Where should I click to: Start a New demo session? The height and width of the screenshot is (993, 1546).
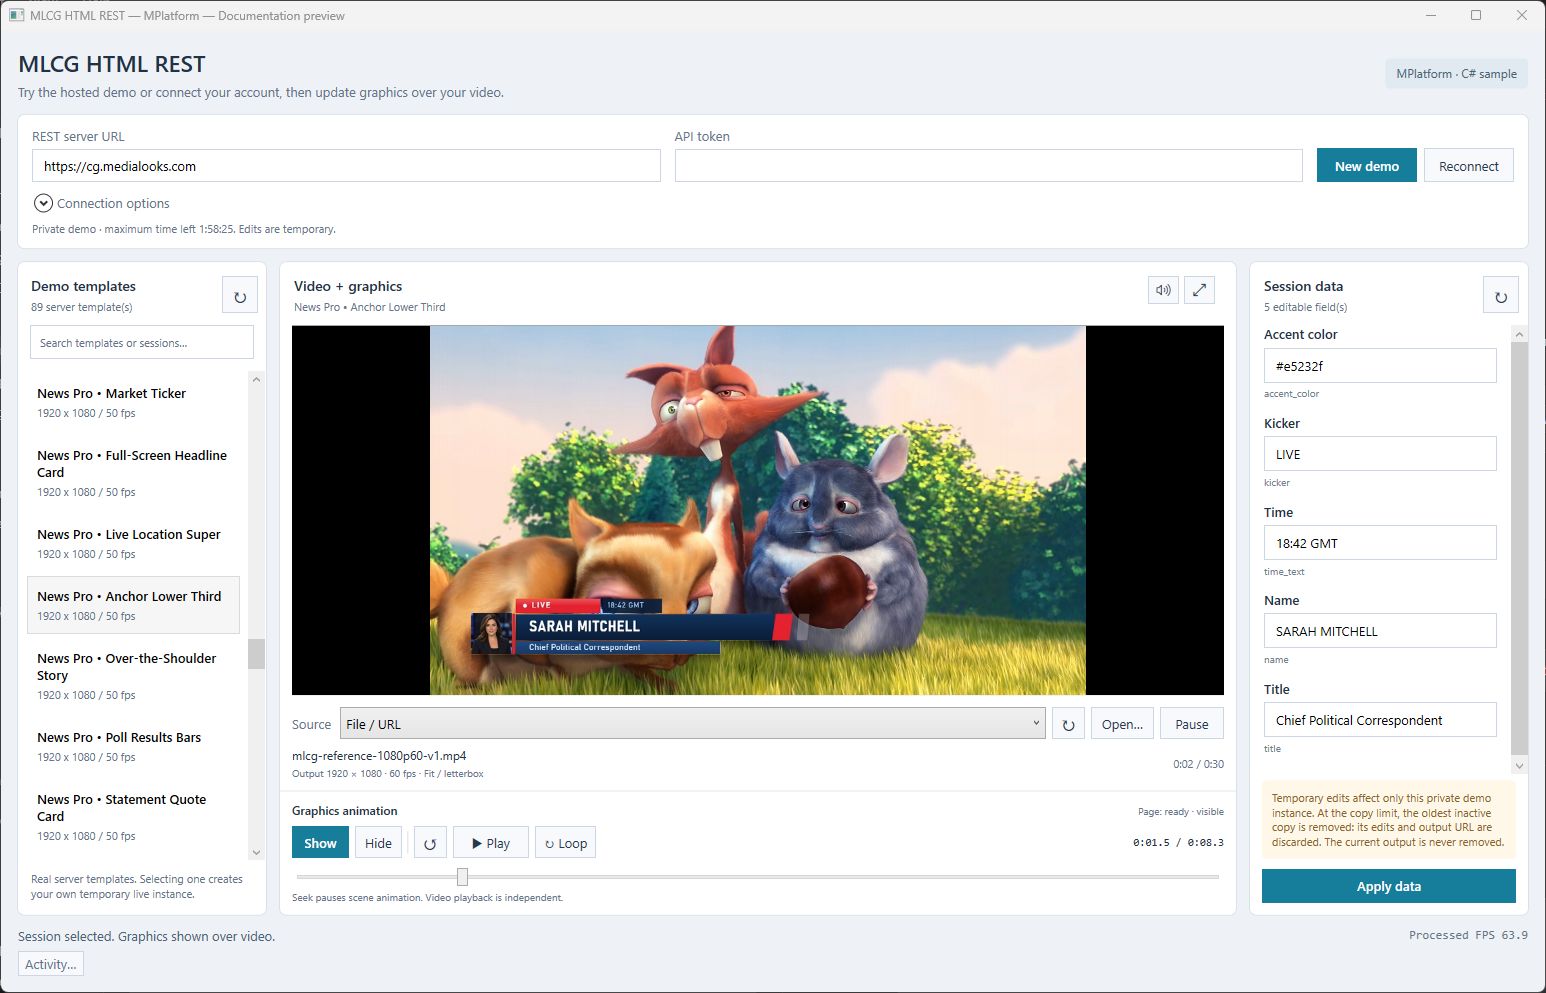tap(1366, 166)
